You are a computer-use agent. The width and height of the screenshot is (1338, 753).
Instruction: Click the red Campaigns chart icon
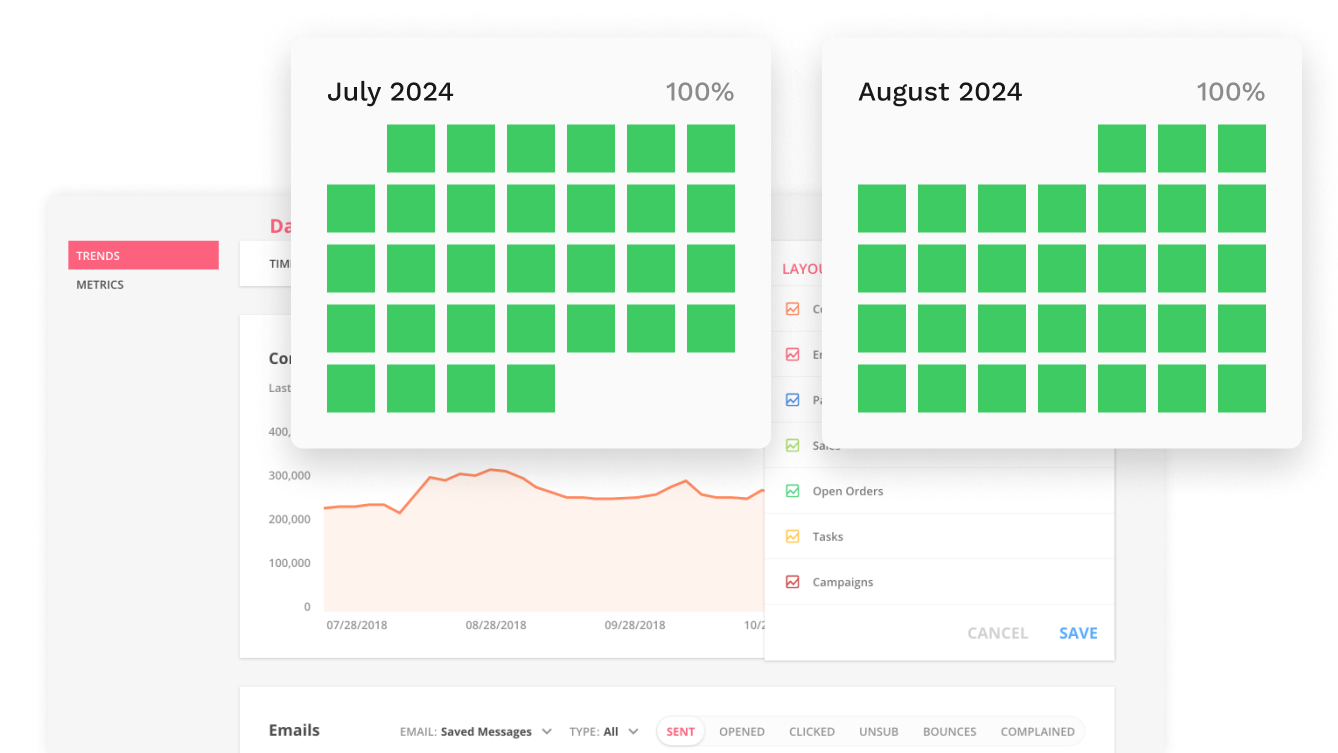pos(792,582)
